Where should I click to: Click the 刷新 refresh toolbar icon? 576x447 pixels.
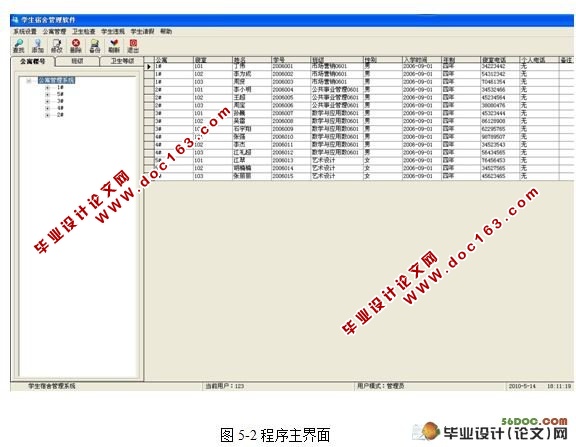click(x=114, y=46)
